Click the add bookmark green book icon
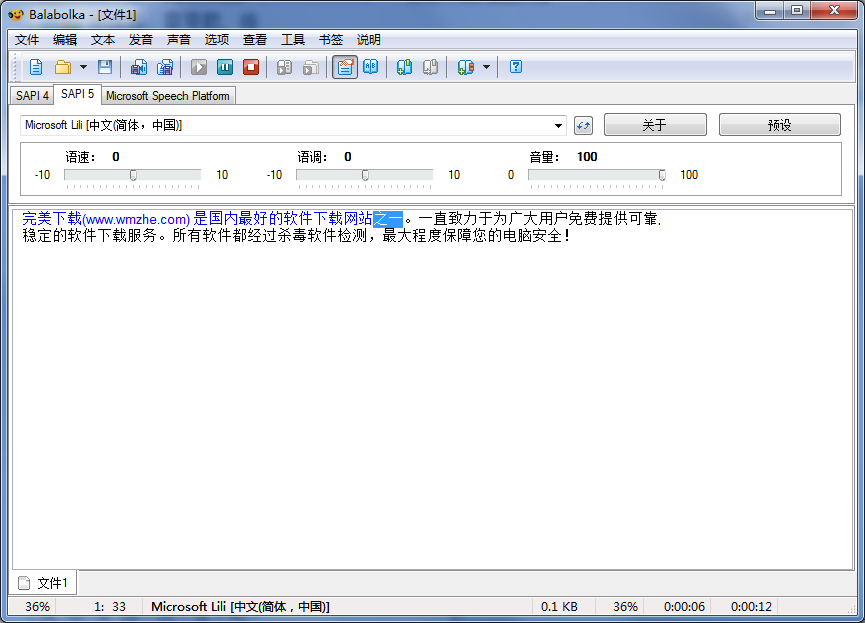865x623 pixels. coord(404,67)
